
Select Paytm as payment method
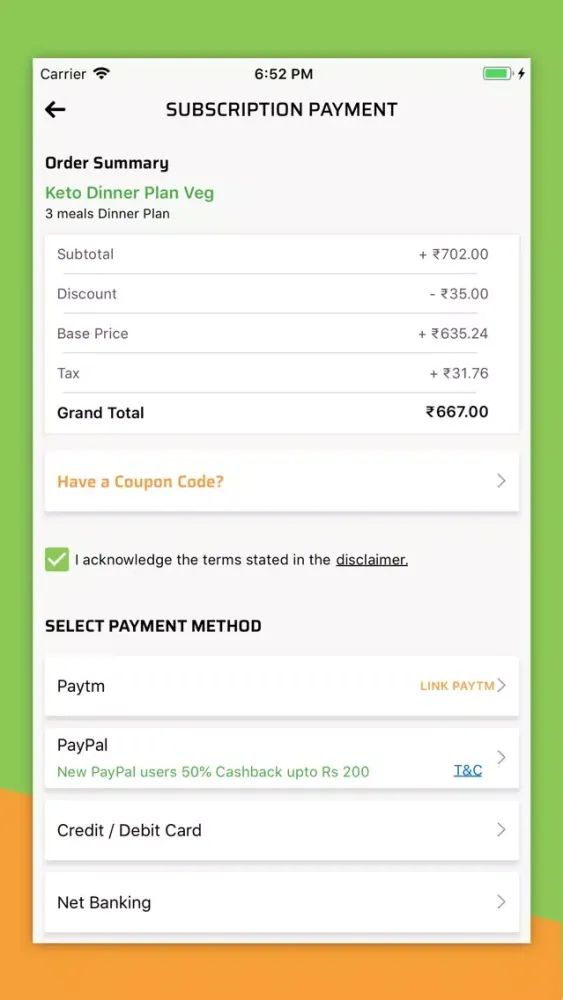281,686
